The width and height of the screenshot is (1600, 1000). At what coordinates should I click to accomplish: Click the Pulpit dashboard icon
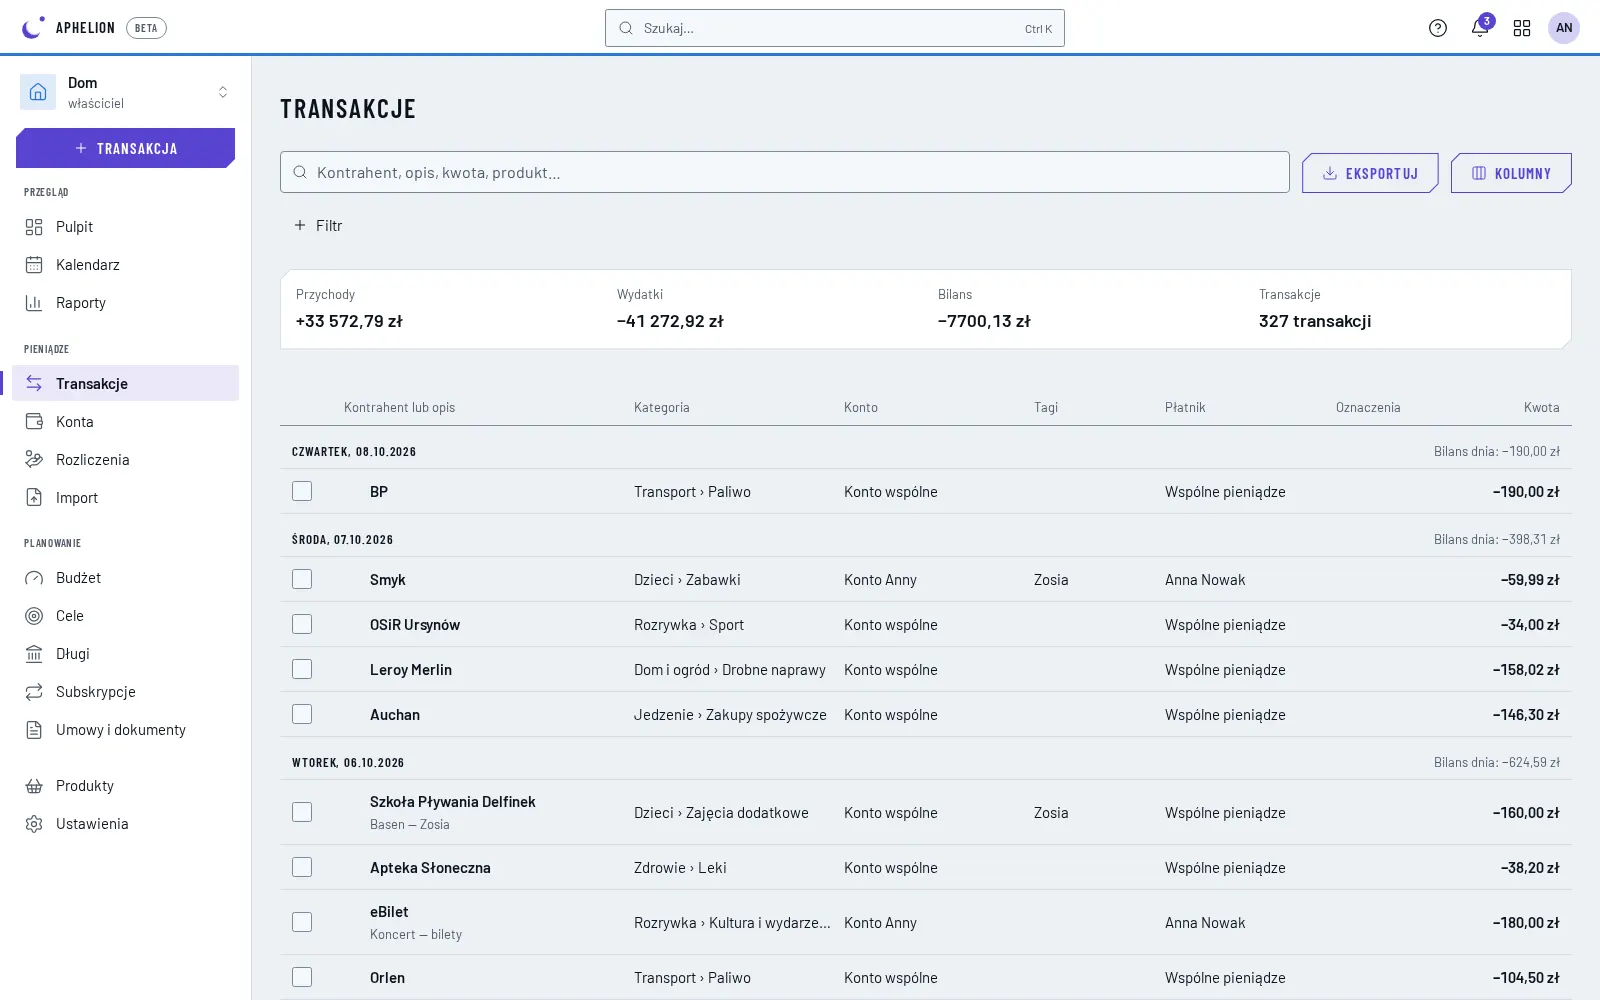tap(34, 227)
